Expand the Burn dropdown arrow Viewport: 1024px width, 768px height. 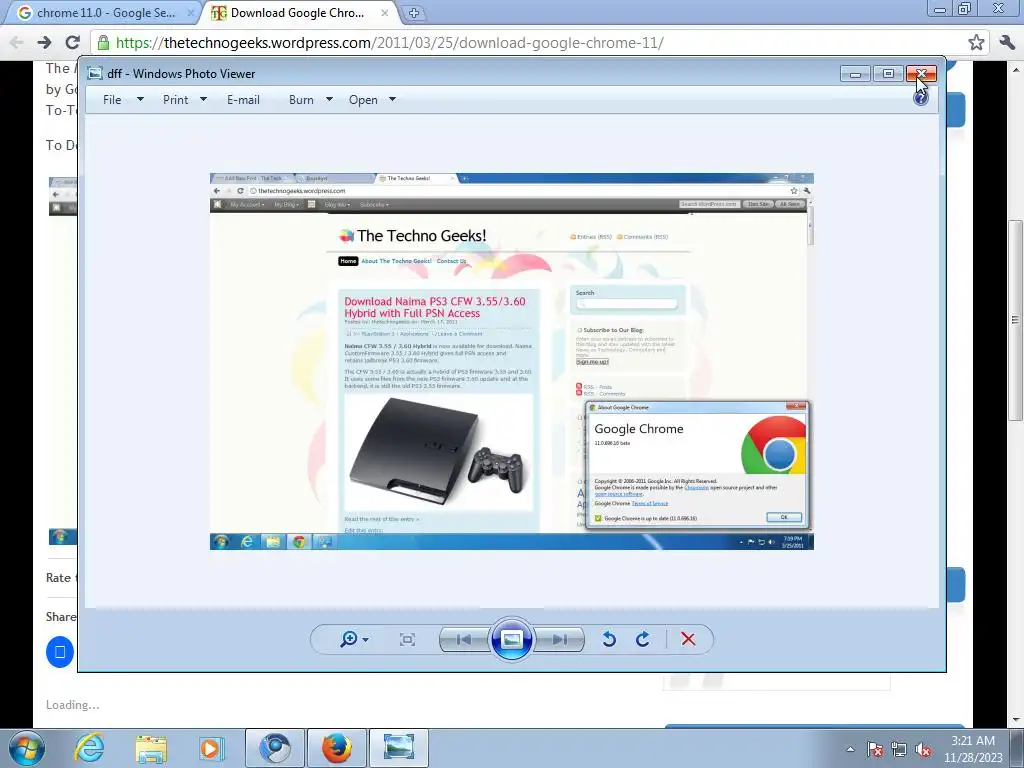click(x=329, y=99)
